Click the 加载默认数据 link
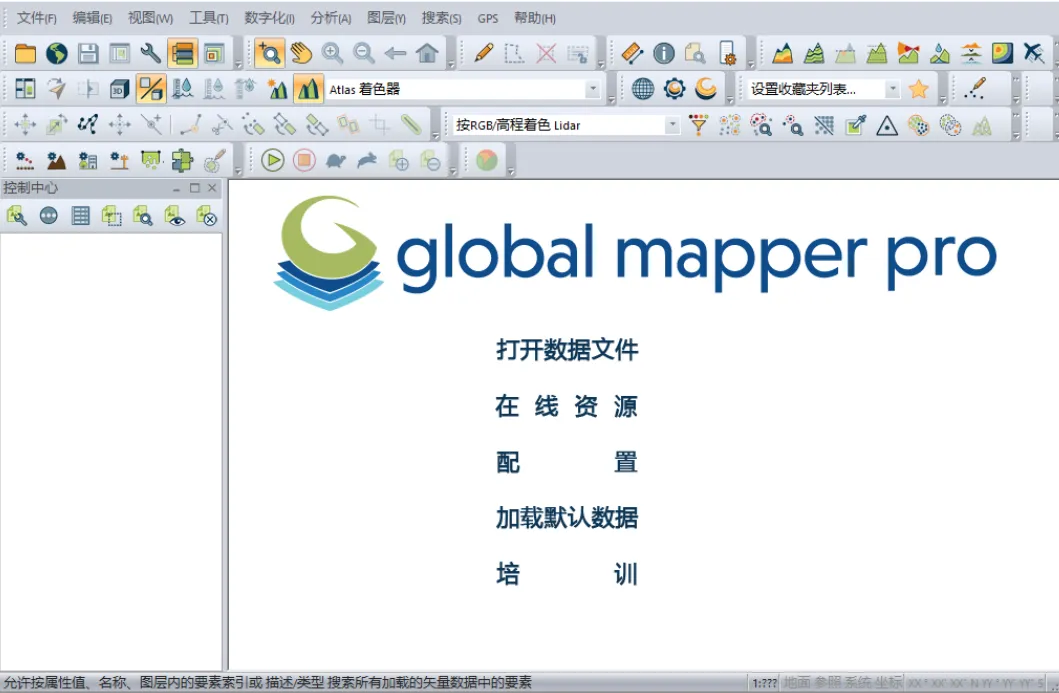 click(x=567, y=518)
